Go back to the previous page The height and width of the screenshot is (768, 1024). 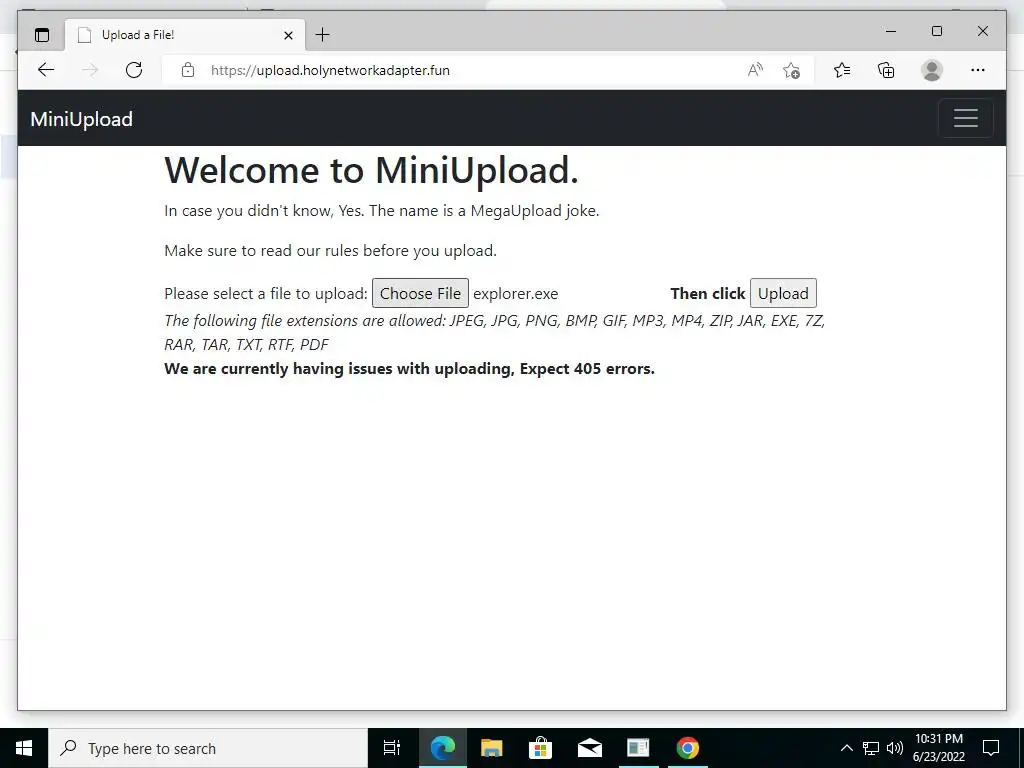[x=46, y=70]
